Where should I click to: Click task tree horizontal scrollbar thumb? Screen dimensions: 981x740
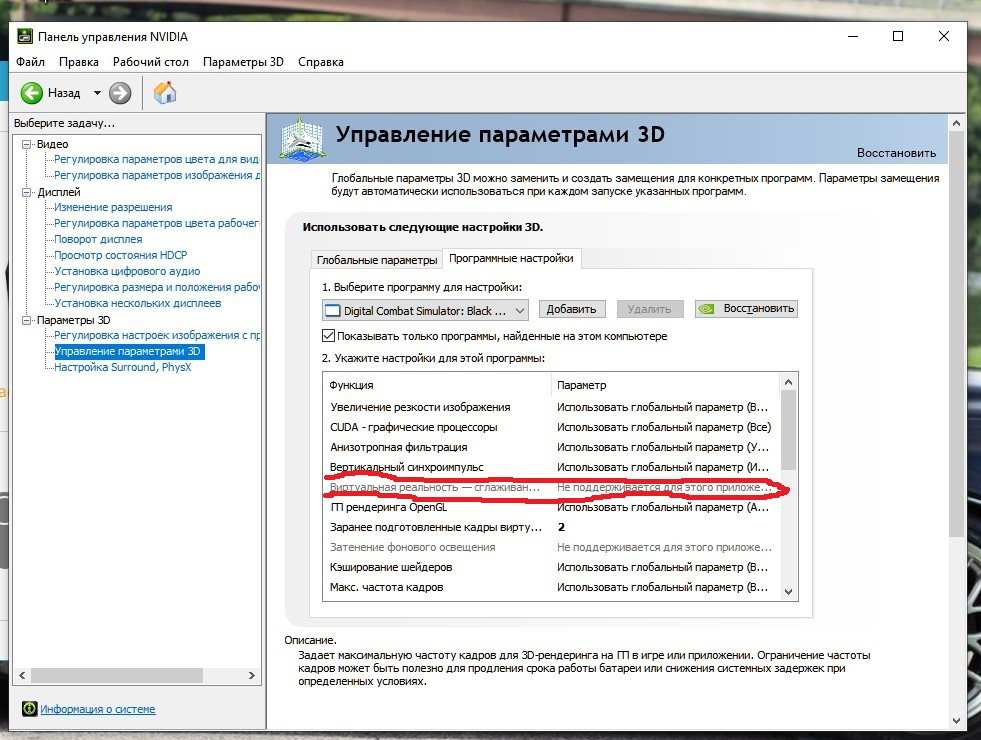click(x=117, y=676)
